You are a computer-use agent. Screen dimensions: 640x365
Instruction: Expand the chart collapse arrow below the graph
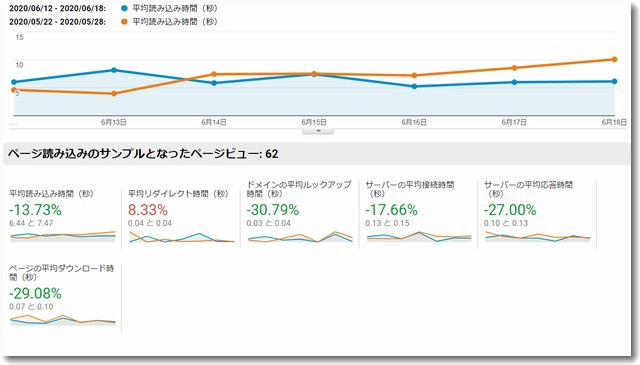(x=318, y=131)
